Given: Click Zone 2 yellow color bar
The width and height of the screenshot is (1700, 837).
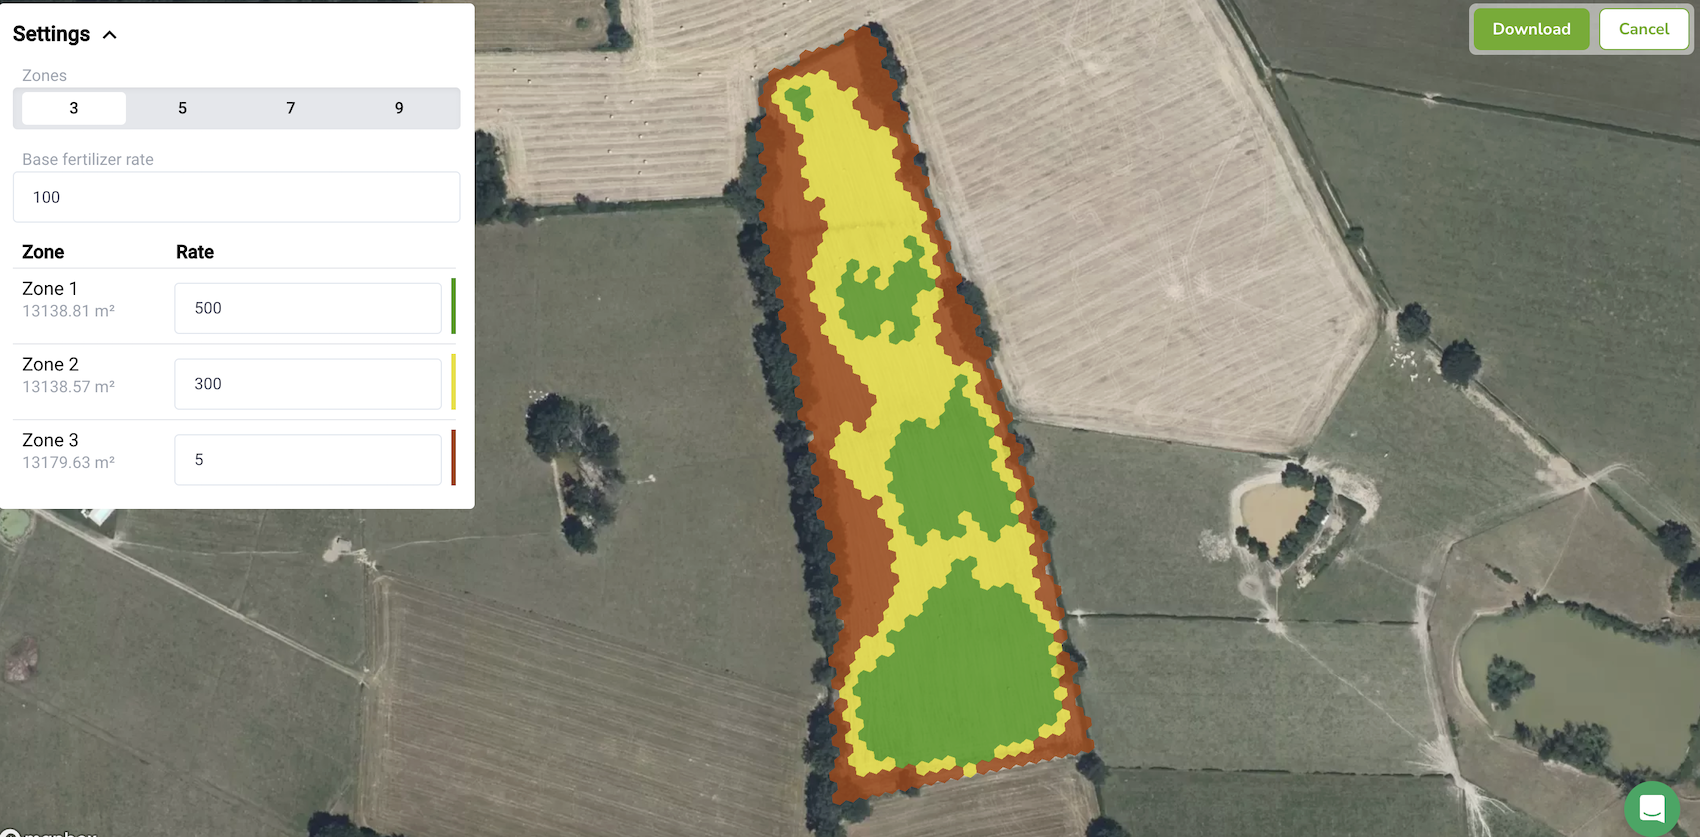Looking at the screenshot, I should tap(453, 382).
